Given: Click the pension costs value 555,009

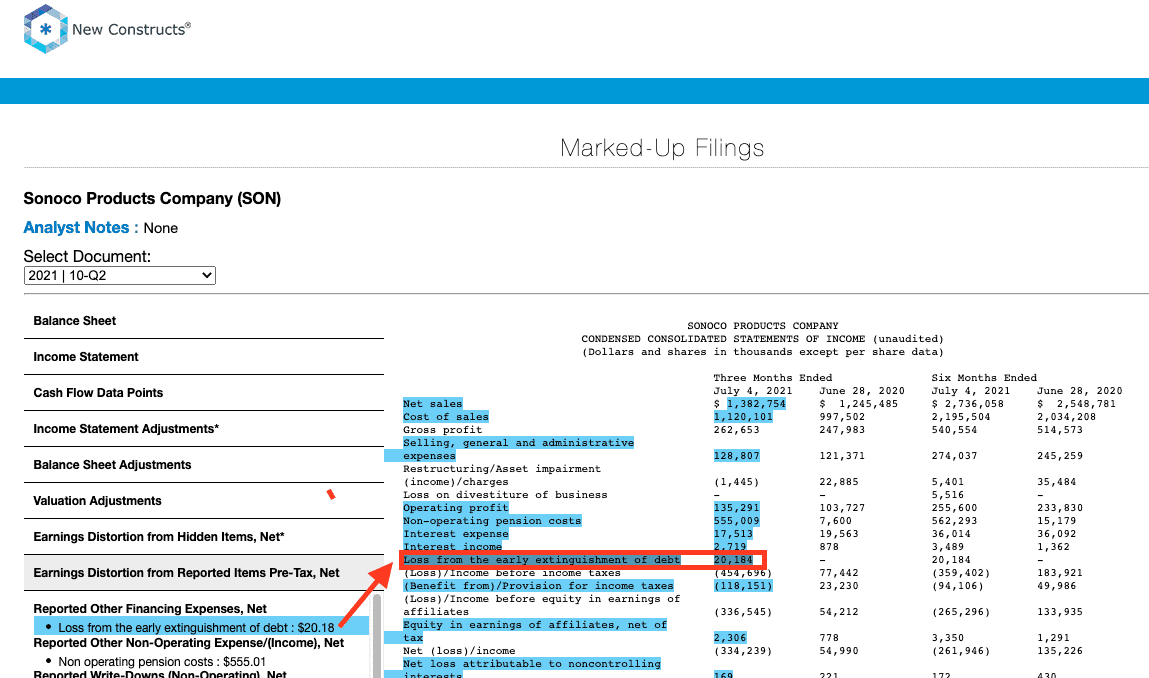Looking at the screenshot, I should click(x=736, y=521).
